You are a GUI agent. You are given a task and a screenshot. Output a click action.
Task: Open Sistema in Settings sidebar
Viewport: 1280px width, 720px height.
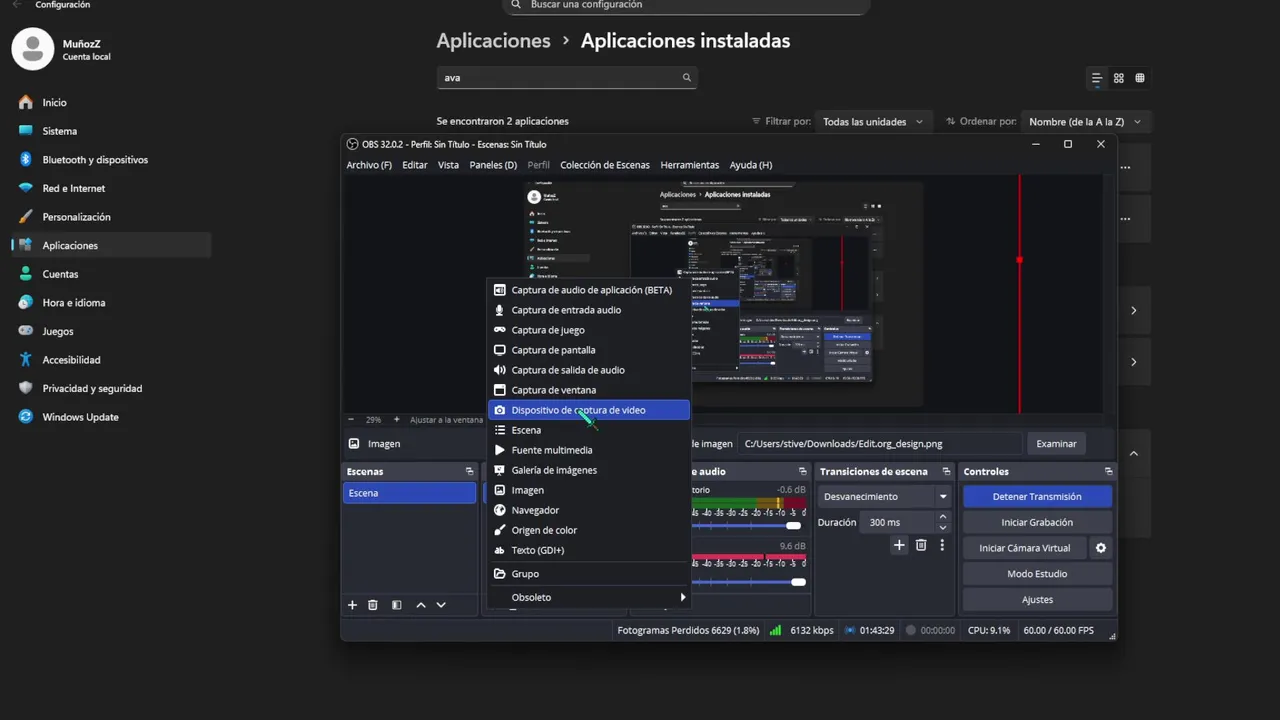(x=110, y=131)
